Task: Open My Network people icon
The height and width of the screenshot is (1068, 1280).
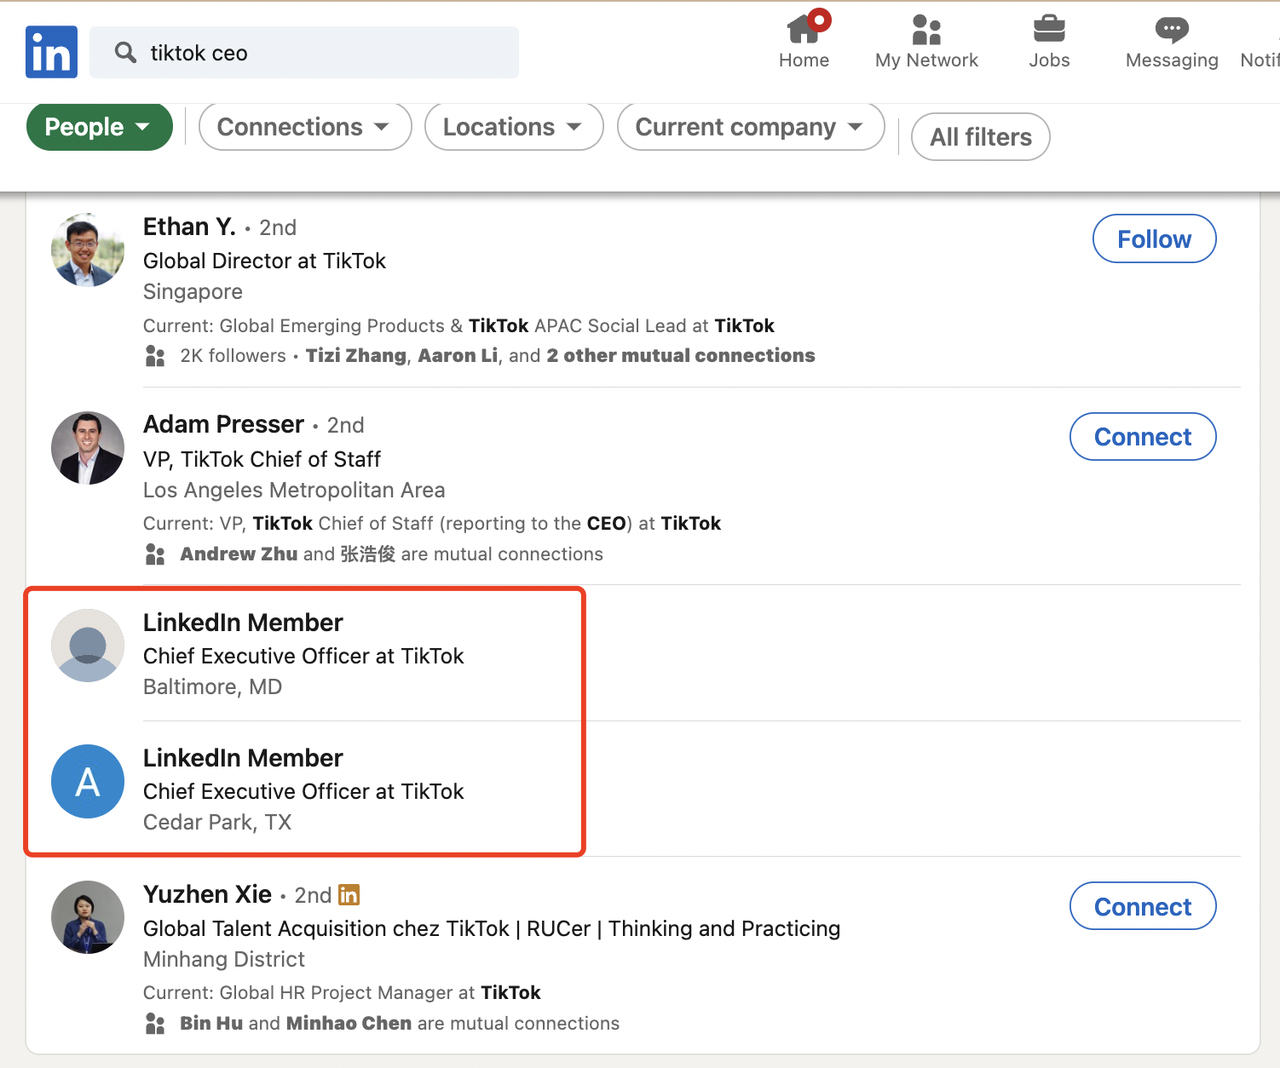Action: point(926,30)
